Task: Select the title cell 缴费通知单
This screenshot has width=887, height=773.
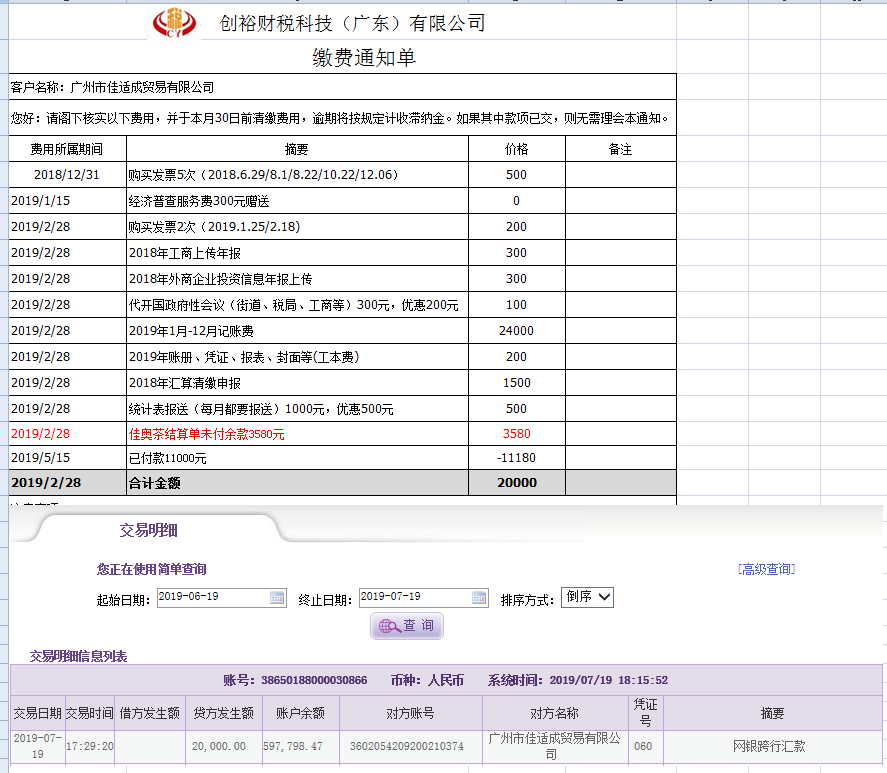Action: pyautogui.click(x=364, y=57)
